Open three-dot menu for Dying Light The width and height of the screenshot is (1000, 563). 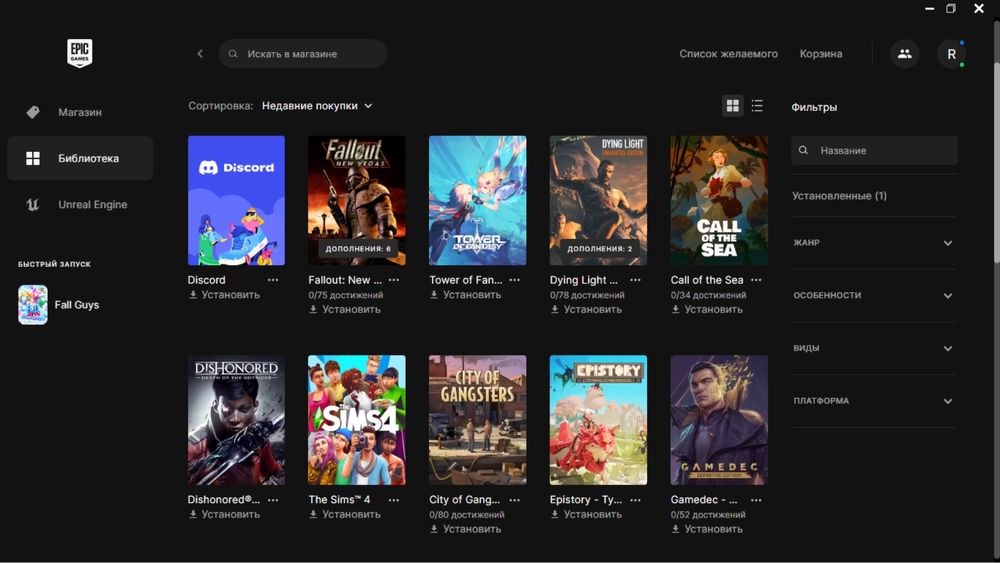point(635,280)
